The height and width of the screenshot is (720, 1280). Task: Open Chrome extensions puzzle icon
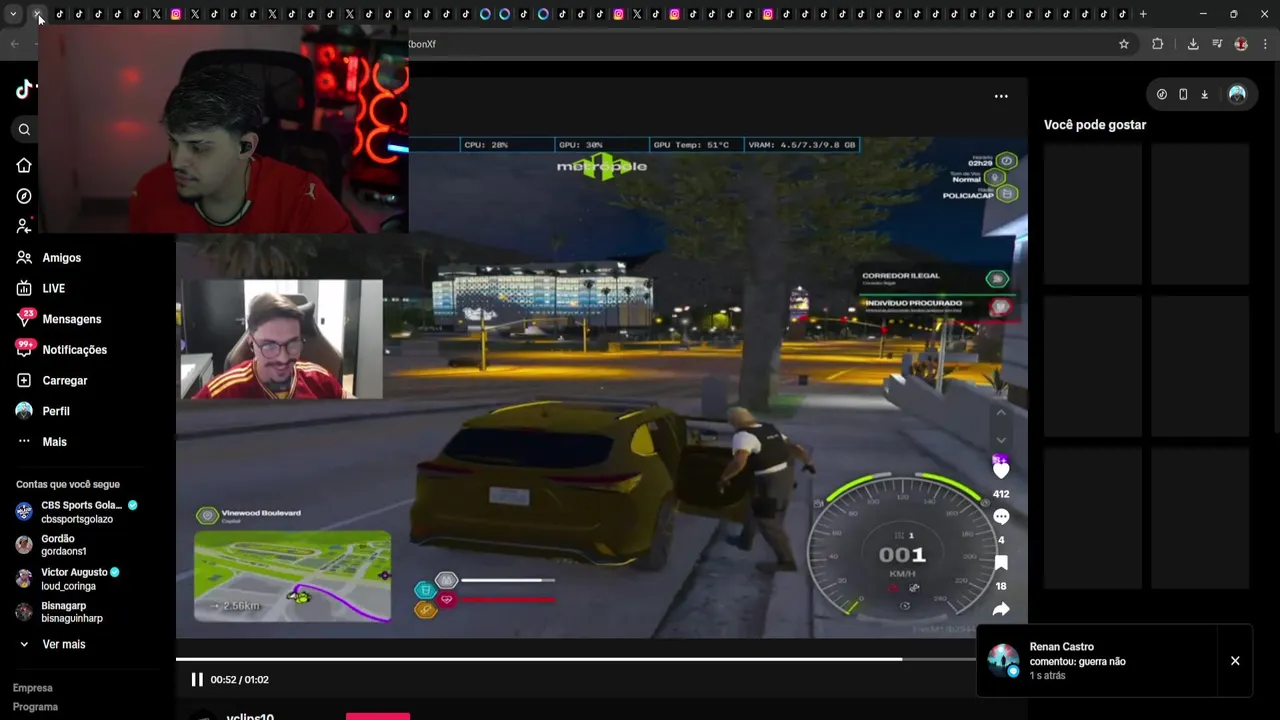(1158, 44)
